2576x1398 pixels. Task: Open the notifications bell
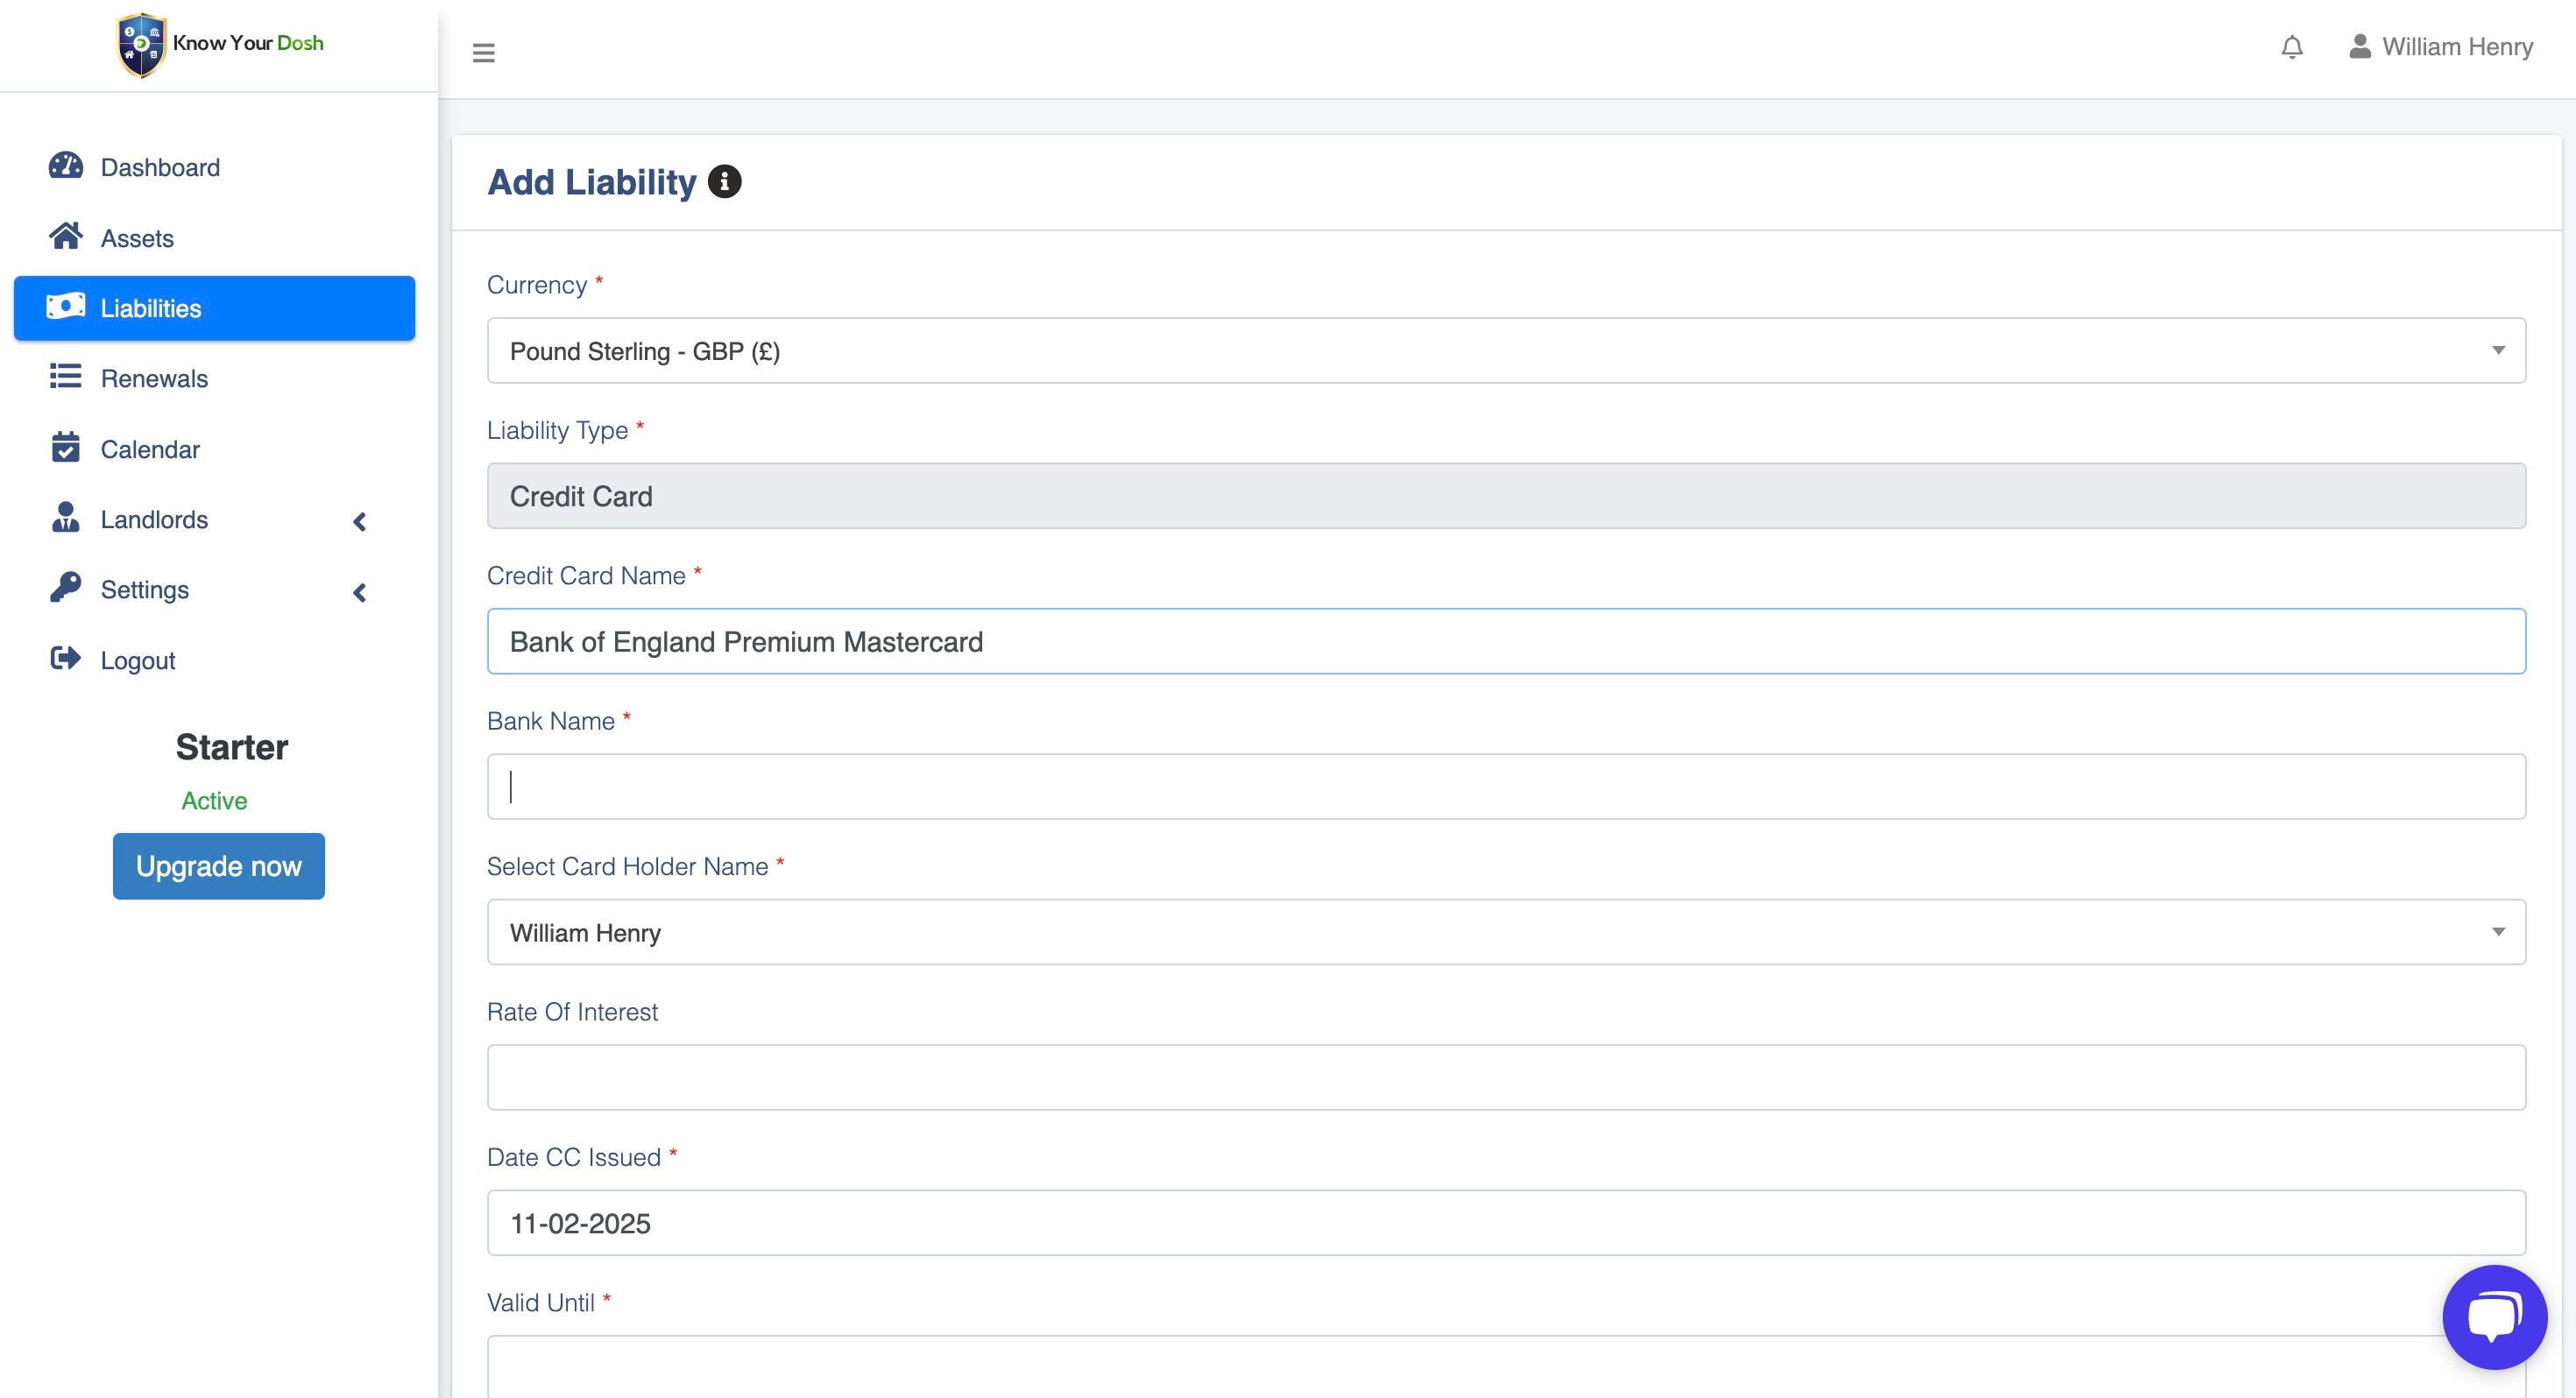pyautogui.click(x=2291, y=47)
